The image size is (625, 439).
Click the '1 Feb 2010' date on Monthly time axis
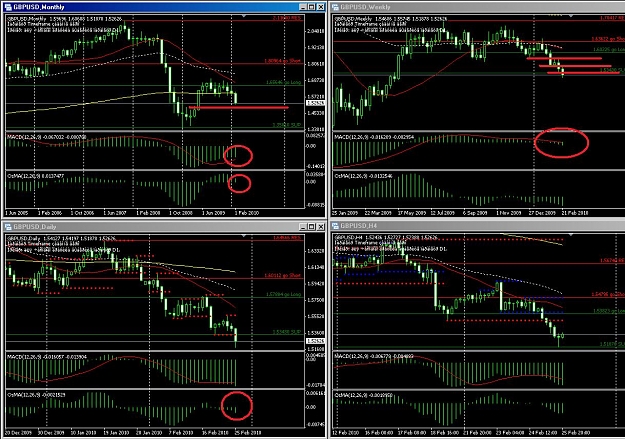pyautogui.click(x=247, y=213)
